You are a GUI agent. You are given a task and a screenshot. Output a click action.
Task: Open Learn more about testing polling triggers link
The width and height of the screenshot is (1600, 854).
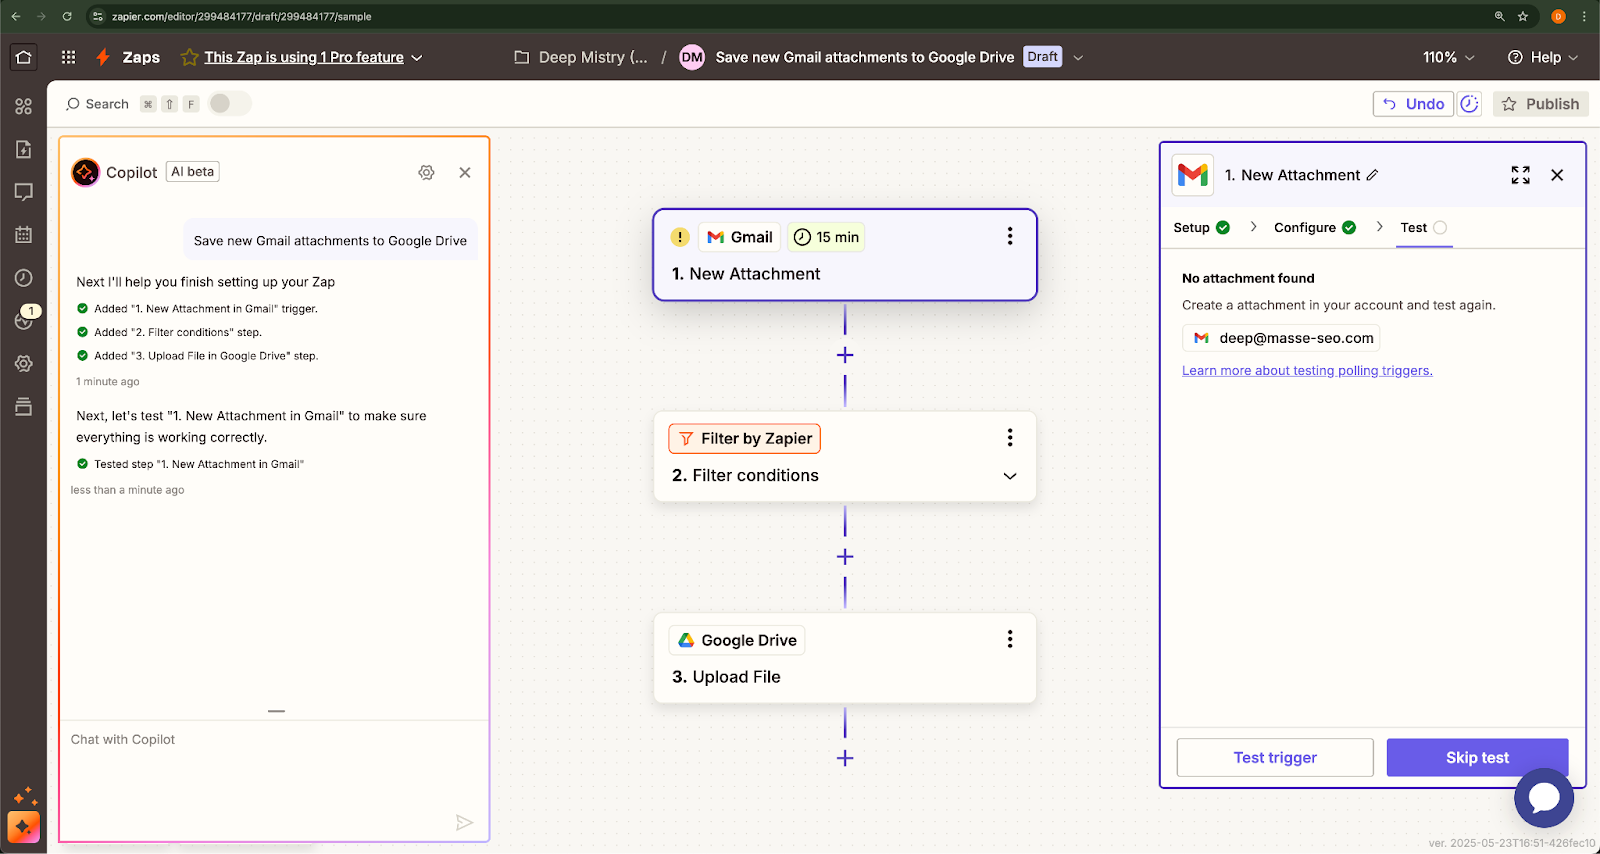pos(1307,370)
